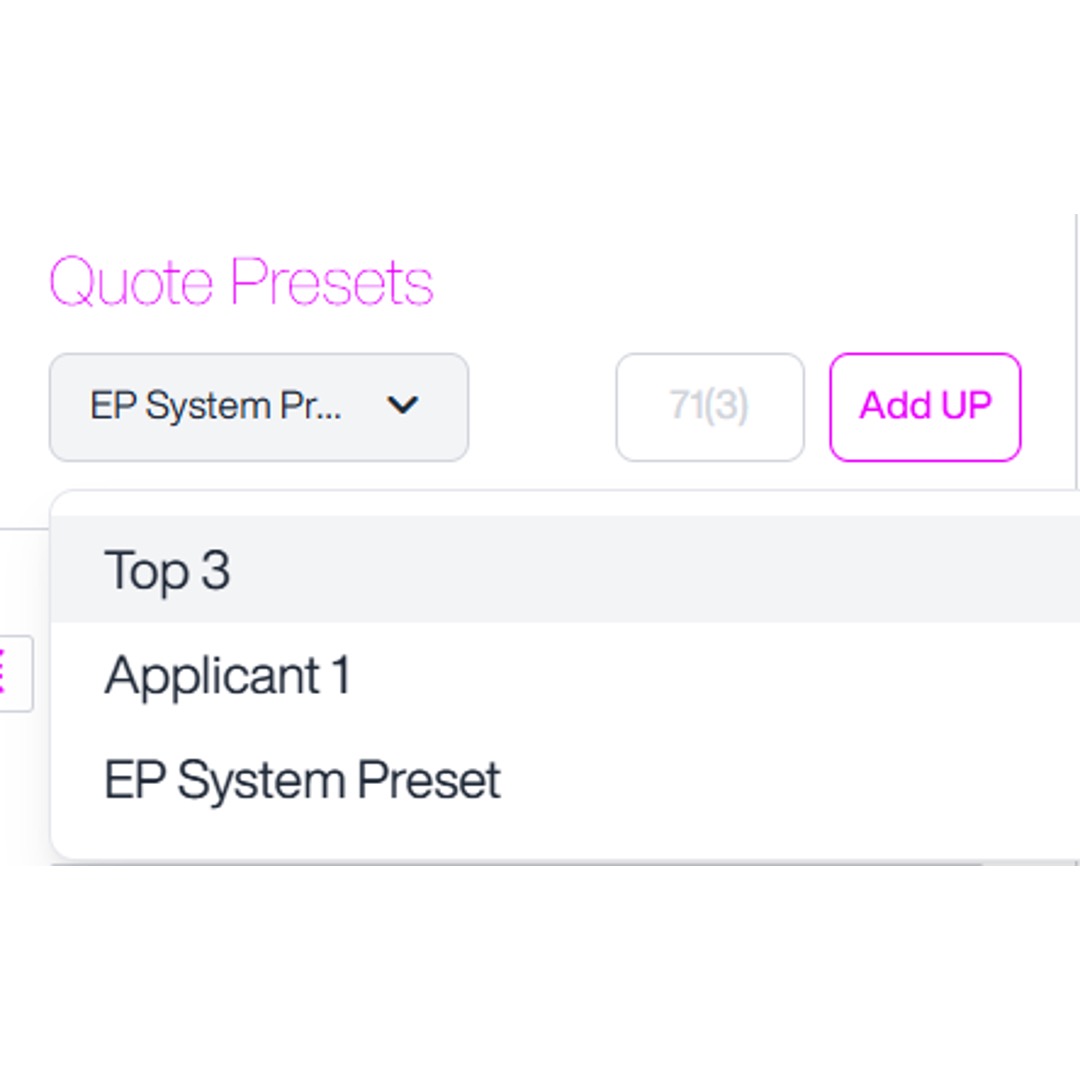1080x1080 pixels.
Task: Open the EP System Pr... dropdown
Action: (x=258, y=407)
